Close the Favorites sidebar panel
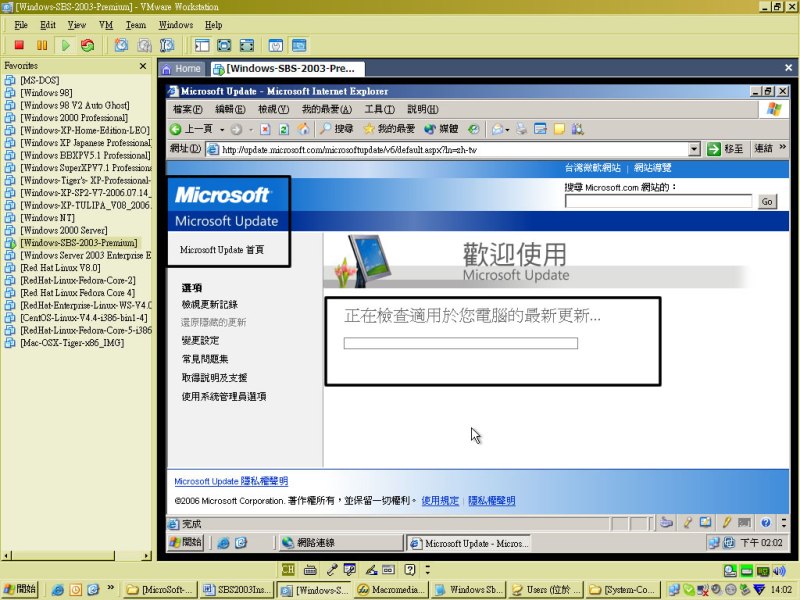The image size is (800, 600). [x=143, y=66]
